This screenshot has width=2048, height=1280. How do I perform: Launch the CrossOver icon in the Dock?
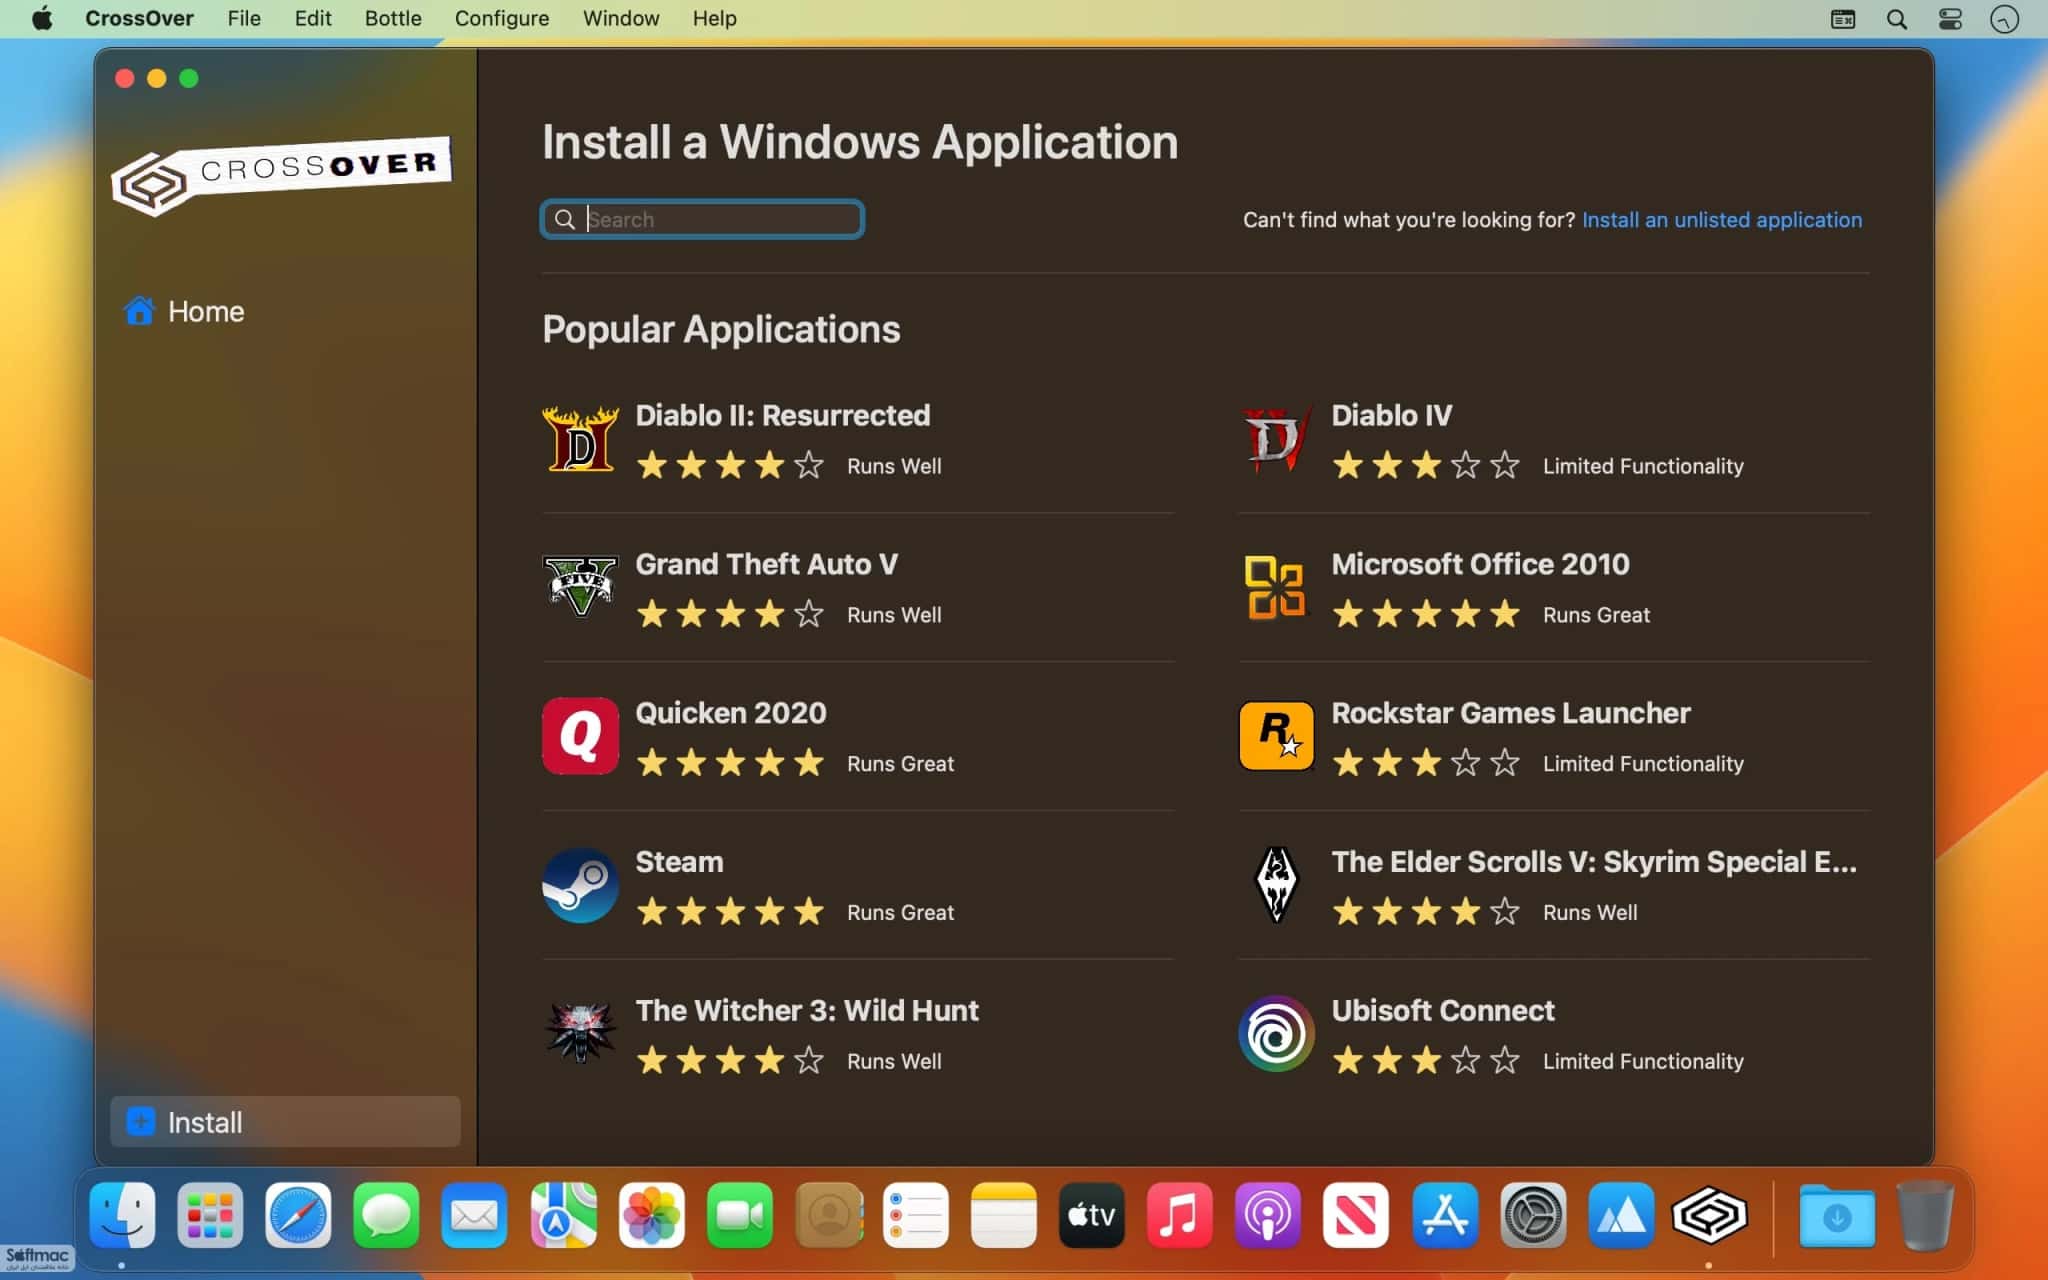pyautogui.click(x=1709, y=1215)
